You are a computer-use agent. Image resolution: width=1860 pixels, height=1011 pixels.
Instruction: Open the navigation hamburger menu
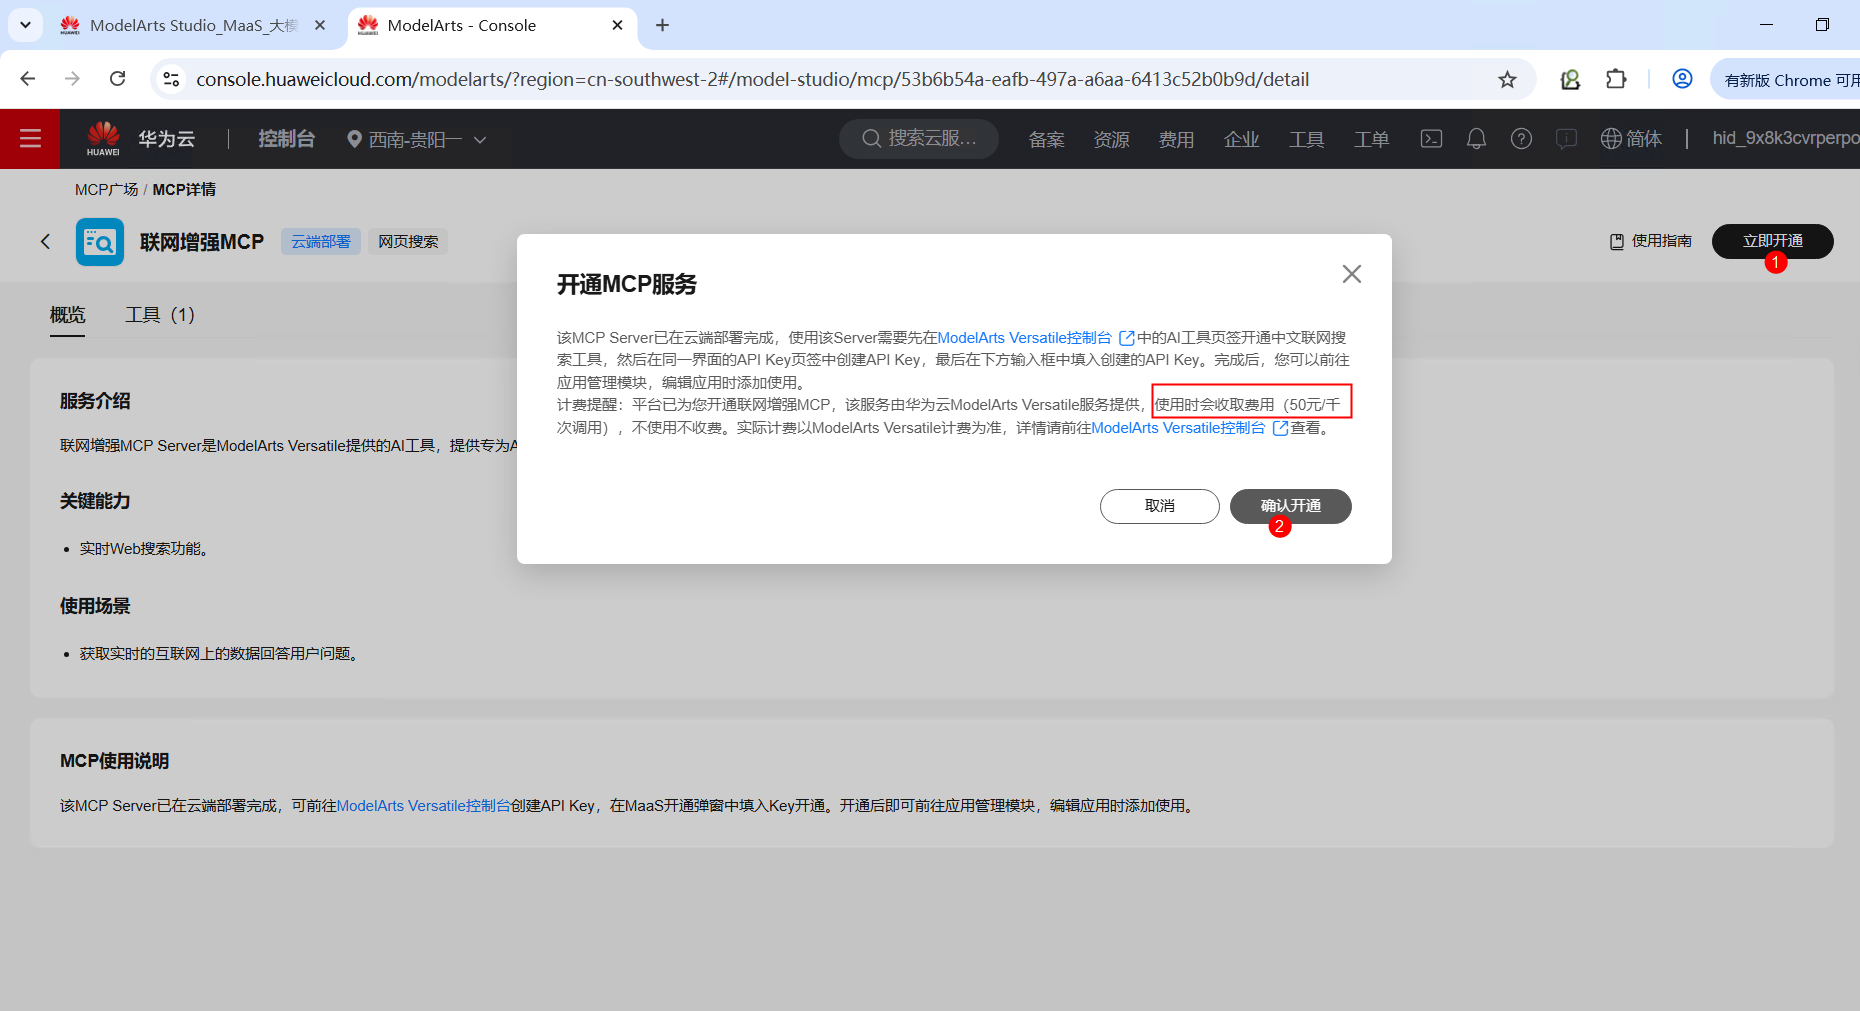[x=30, y=139]
